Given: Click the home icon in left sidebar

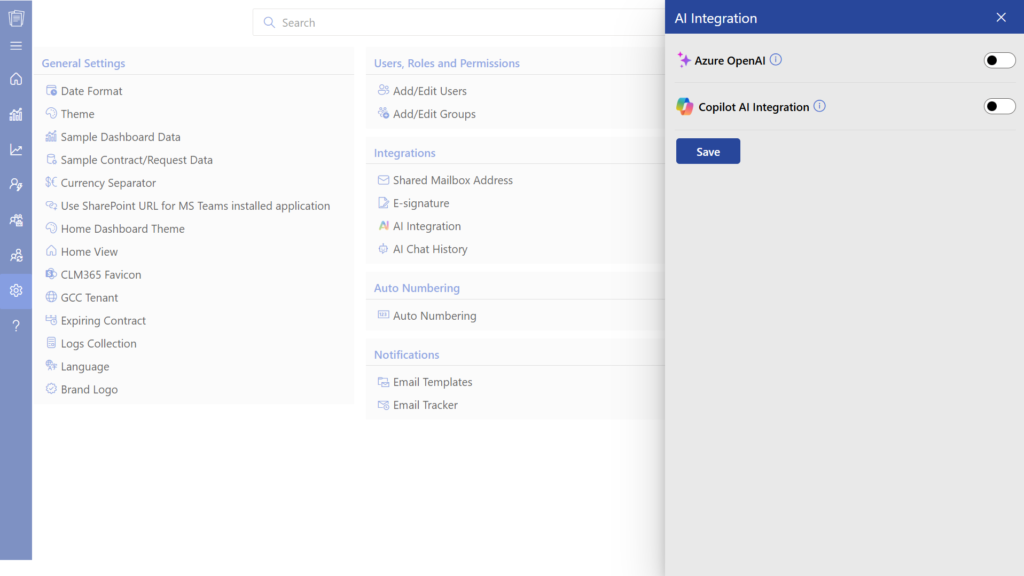Looking at the screenshot, I should point(16,79).
